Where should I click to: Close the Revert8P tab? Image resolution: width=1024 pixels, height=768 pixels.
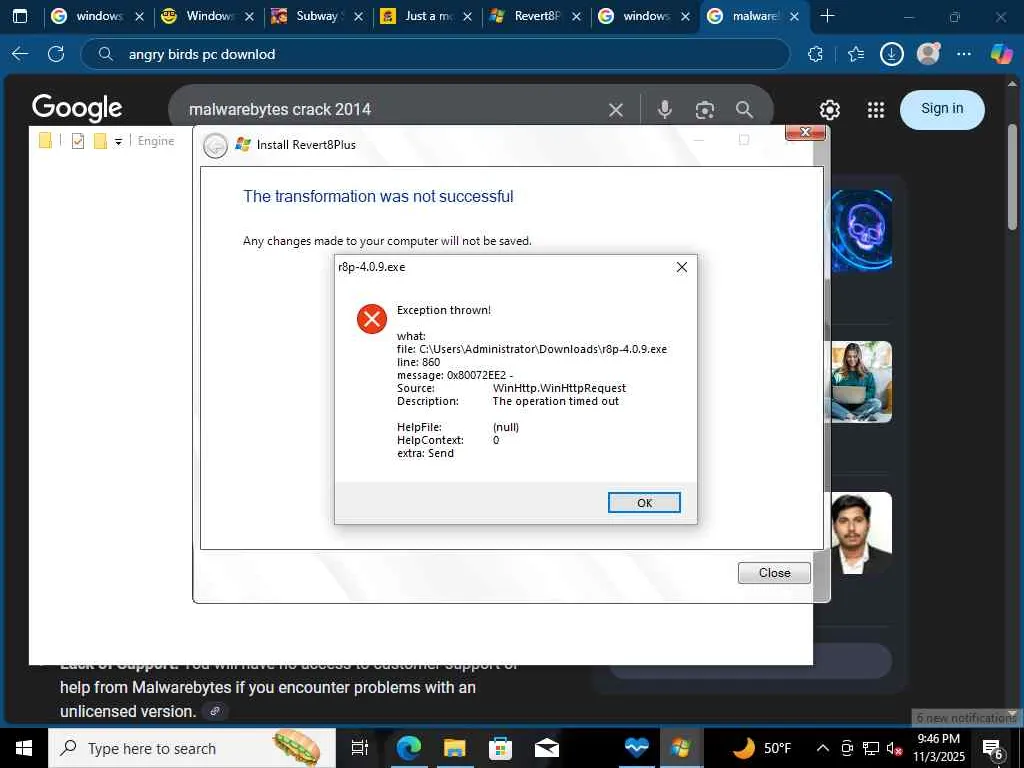pos(576,17)
